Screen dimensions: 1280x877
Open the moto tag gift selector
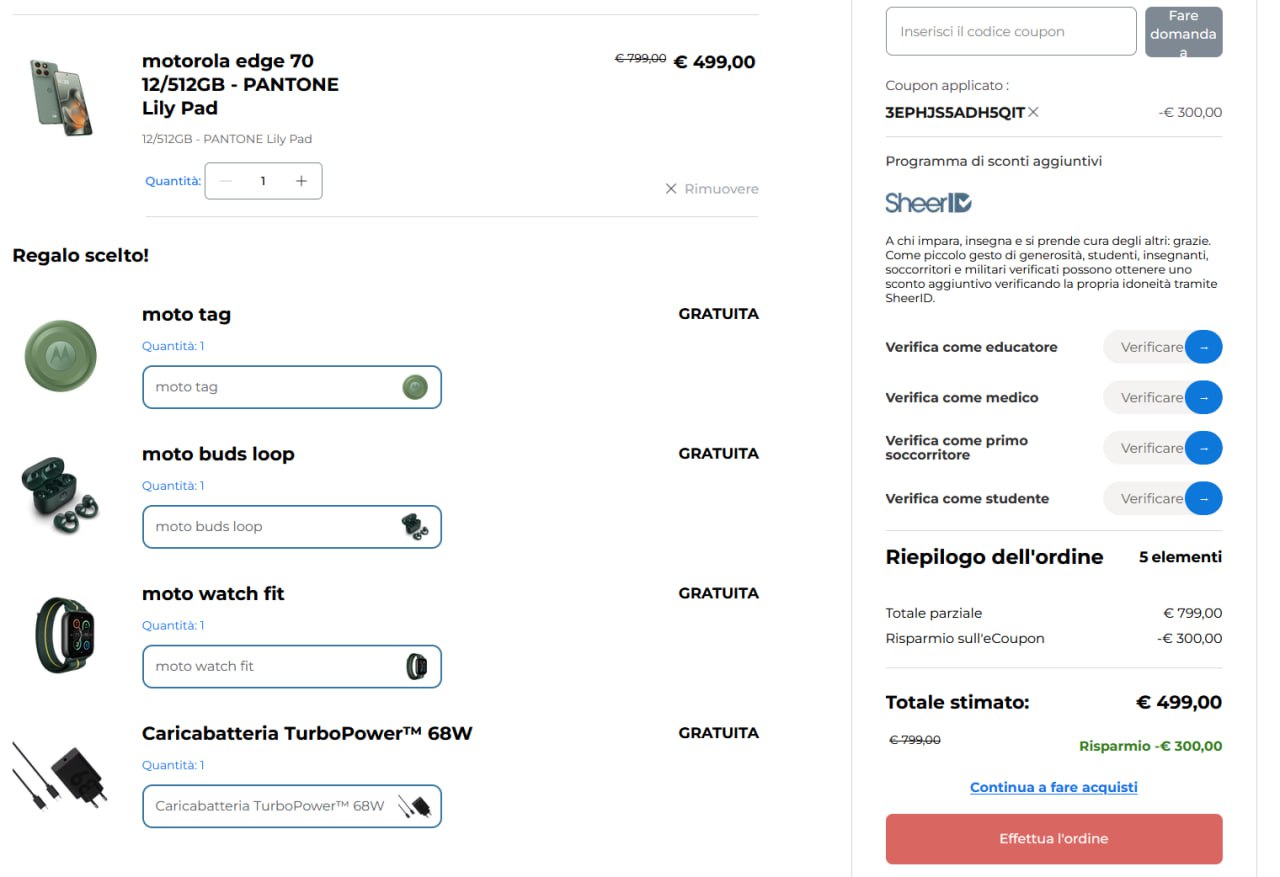[x=291, y=387]
